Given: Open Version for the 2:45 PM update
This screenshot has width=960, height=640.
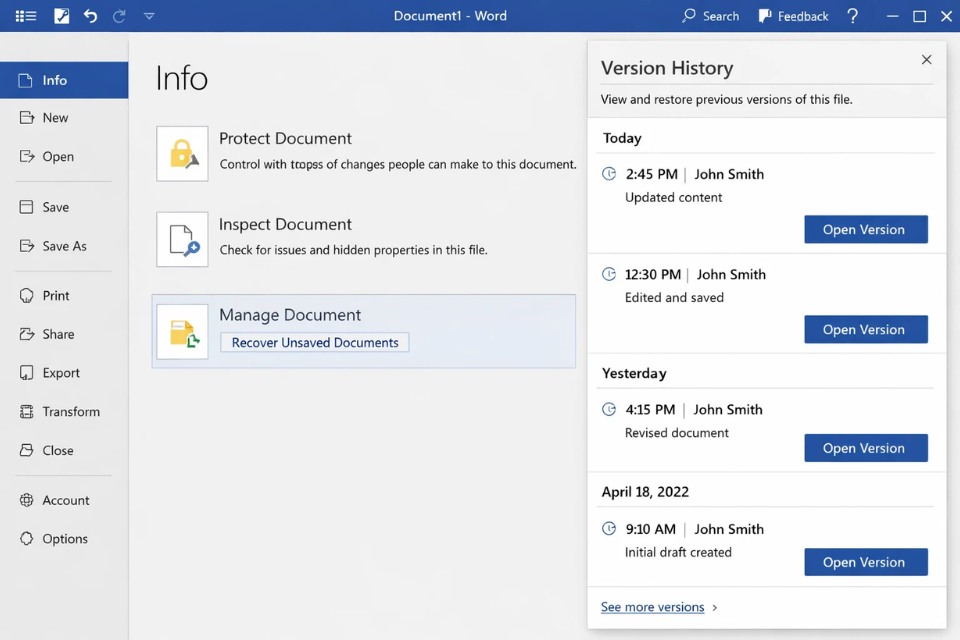Looking at the screenshot, I should (866, 229).
